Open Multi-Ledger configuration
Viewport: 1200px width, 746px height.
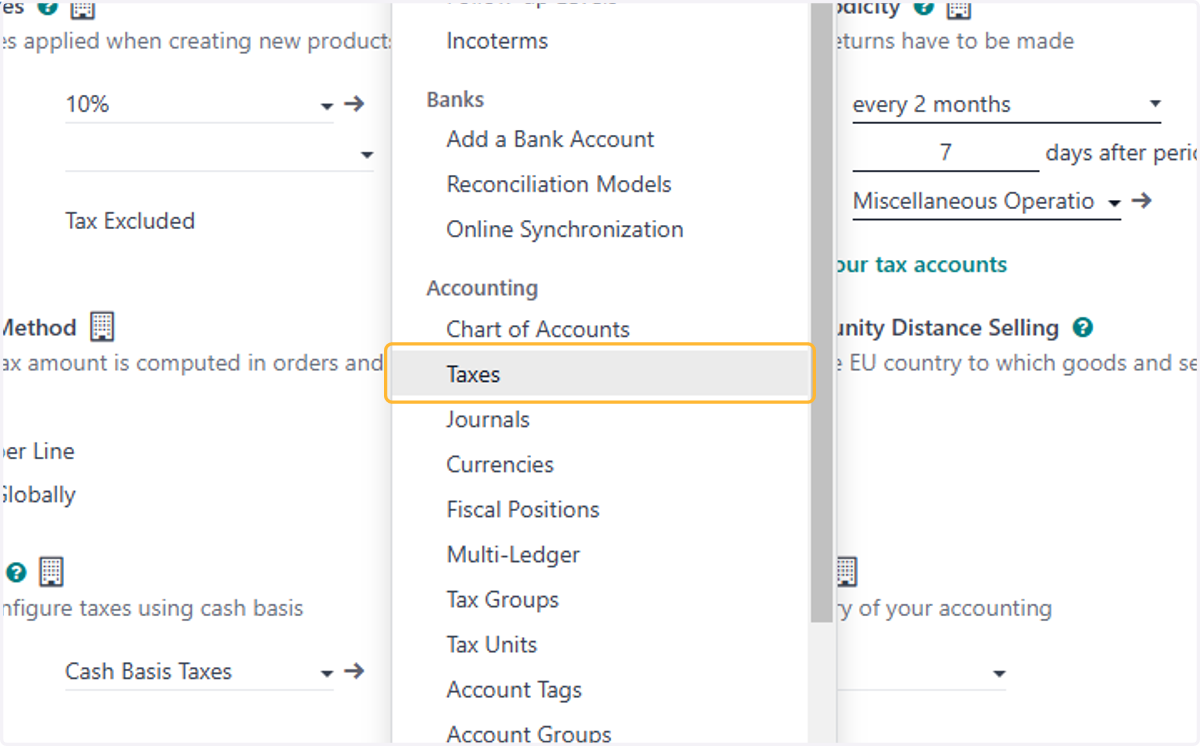pyautogui.click(x=513, y=554)
